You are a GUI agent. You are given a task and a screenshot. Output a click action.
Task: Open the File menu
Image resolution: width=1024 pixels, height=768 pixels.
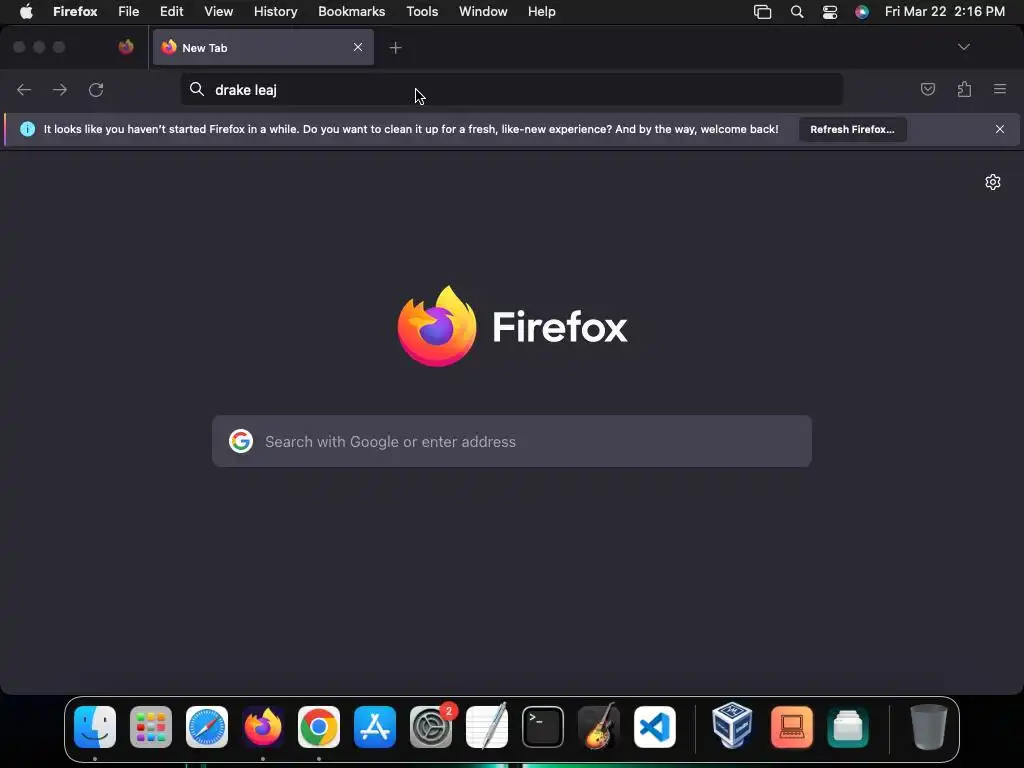tap(129, 12)
